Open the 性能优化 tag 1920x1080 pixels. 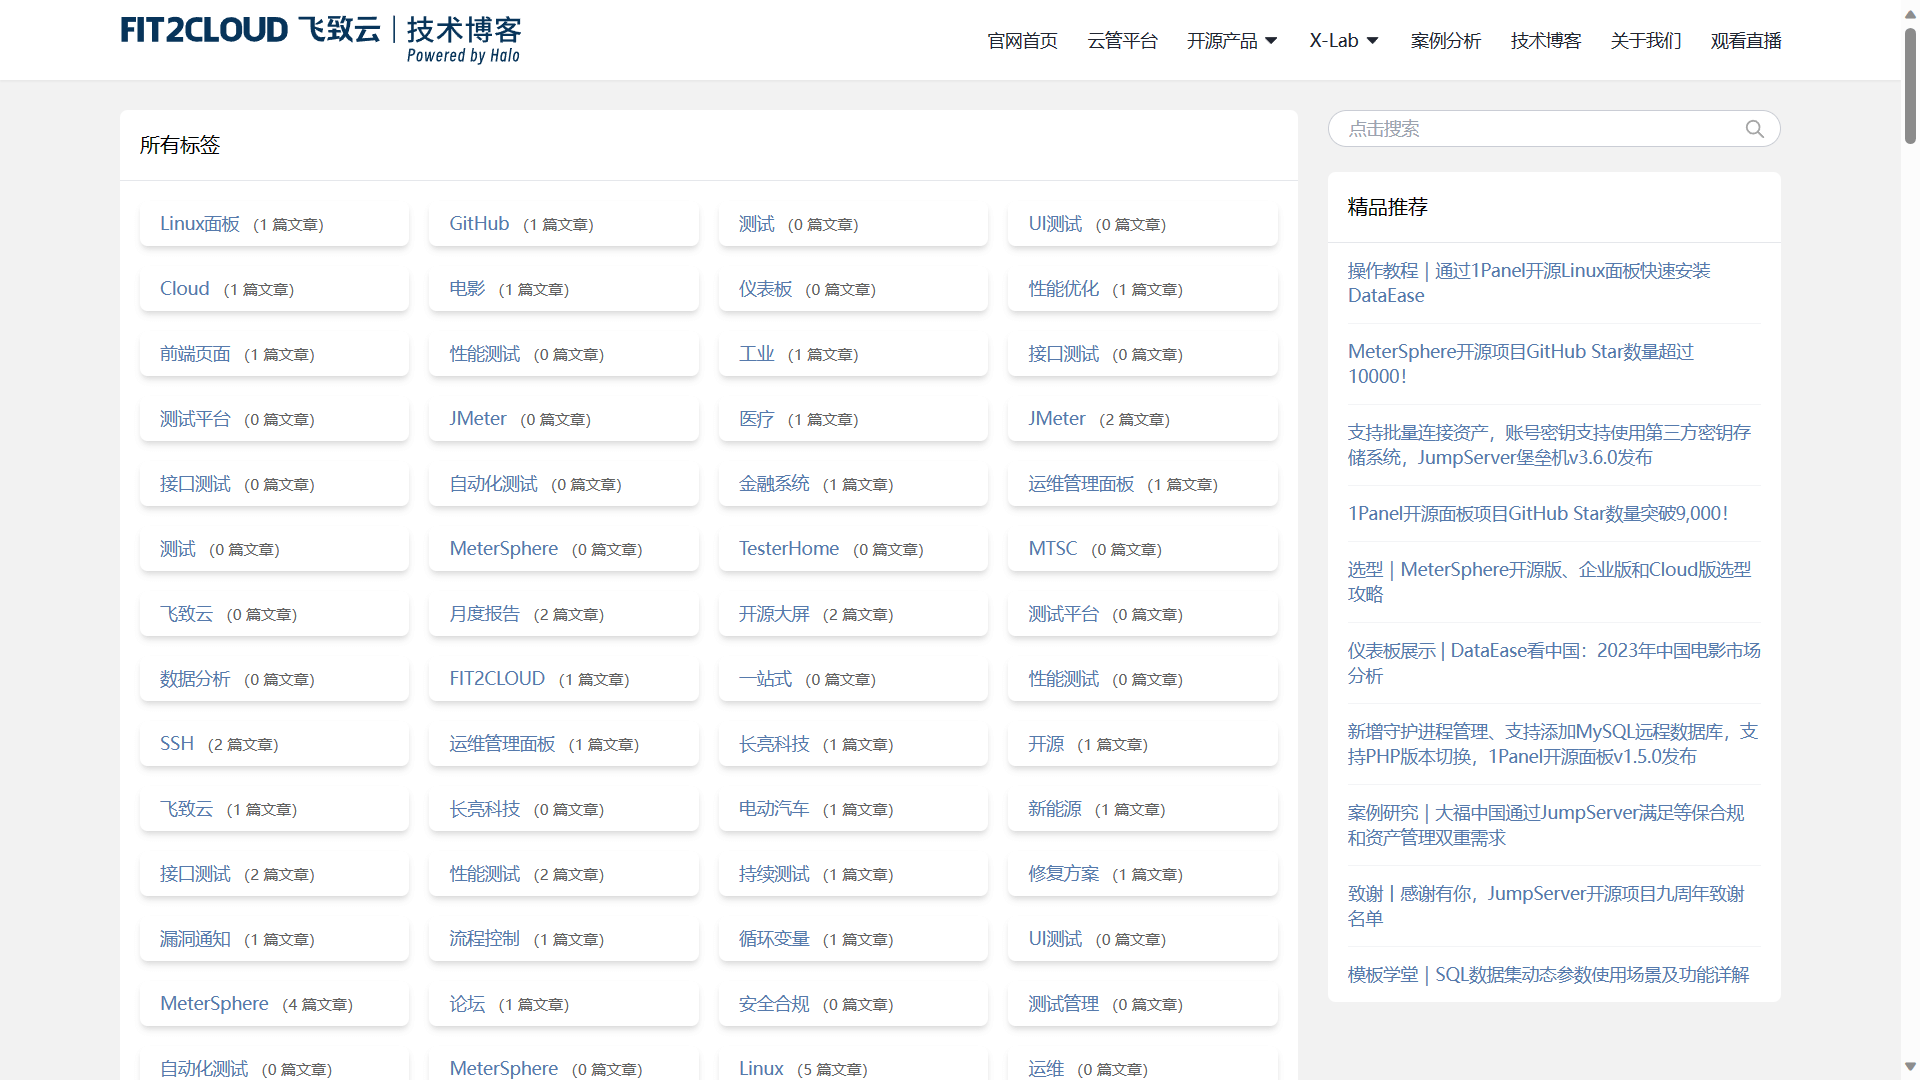[x=1063, y=289]
